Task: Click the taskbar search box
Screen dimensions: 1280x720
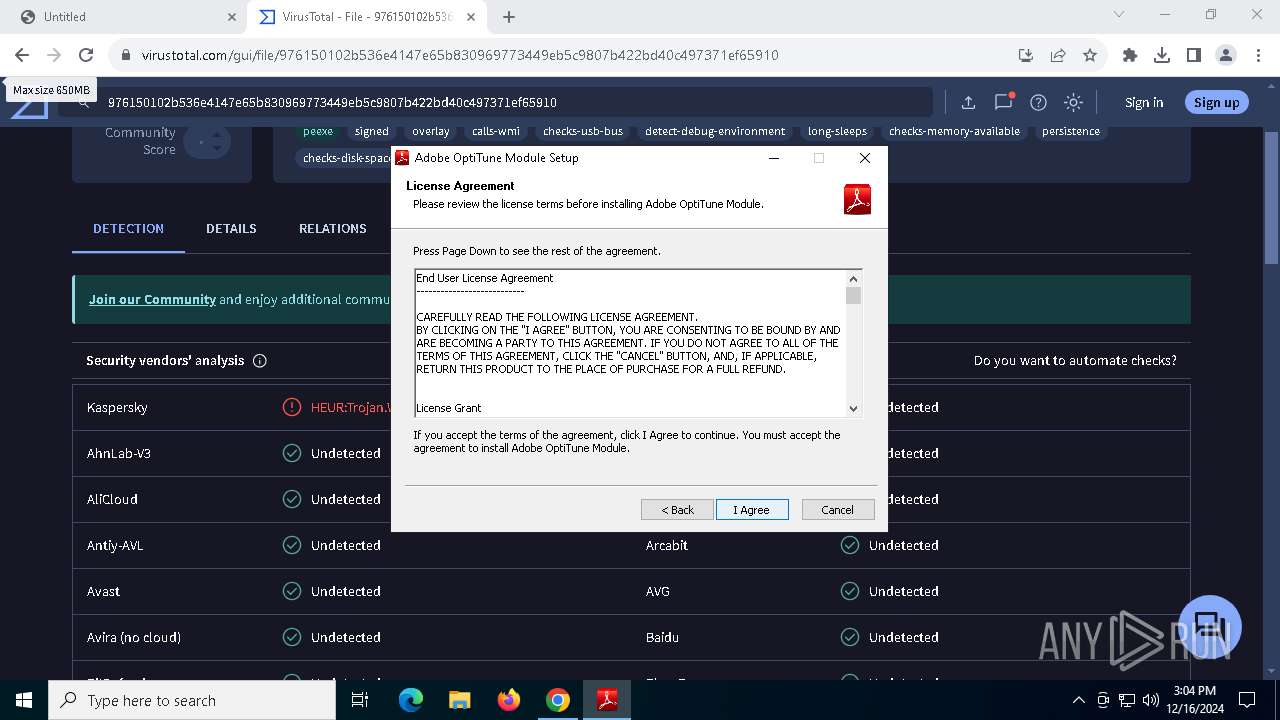Action: coord(192,700)
